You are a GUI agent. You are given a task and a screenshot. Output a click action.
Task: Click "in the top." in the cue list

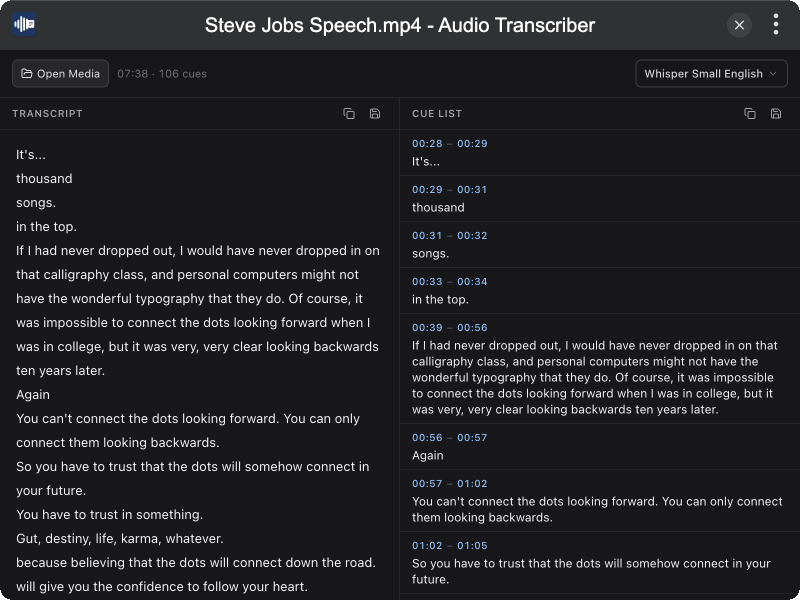(x=440, y=299)
